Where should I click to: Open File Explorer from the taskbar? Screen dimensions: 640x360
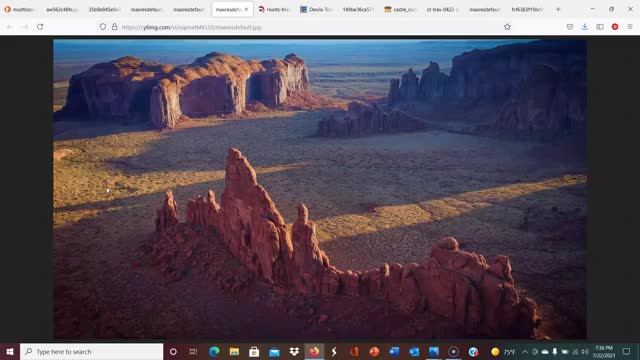[234, 351]
